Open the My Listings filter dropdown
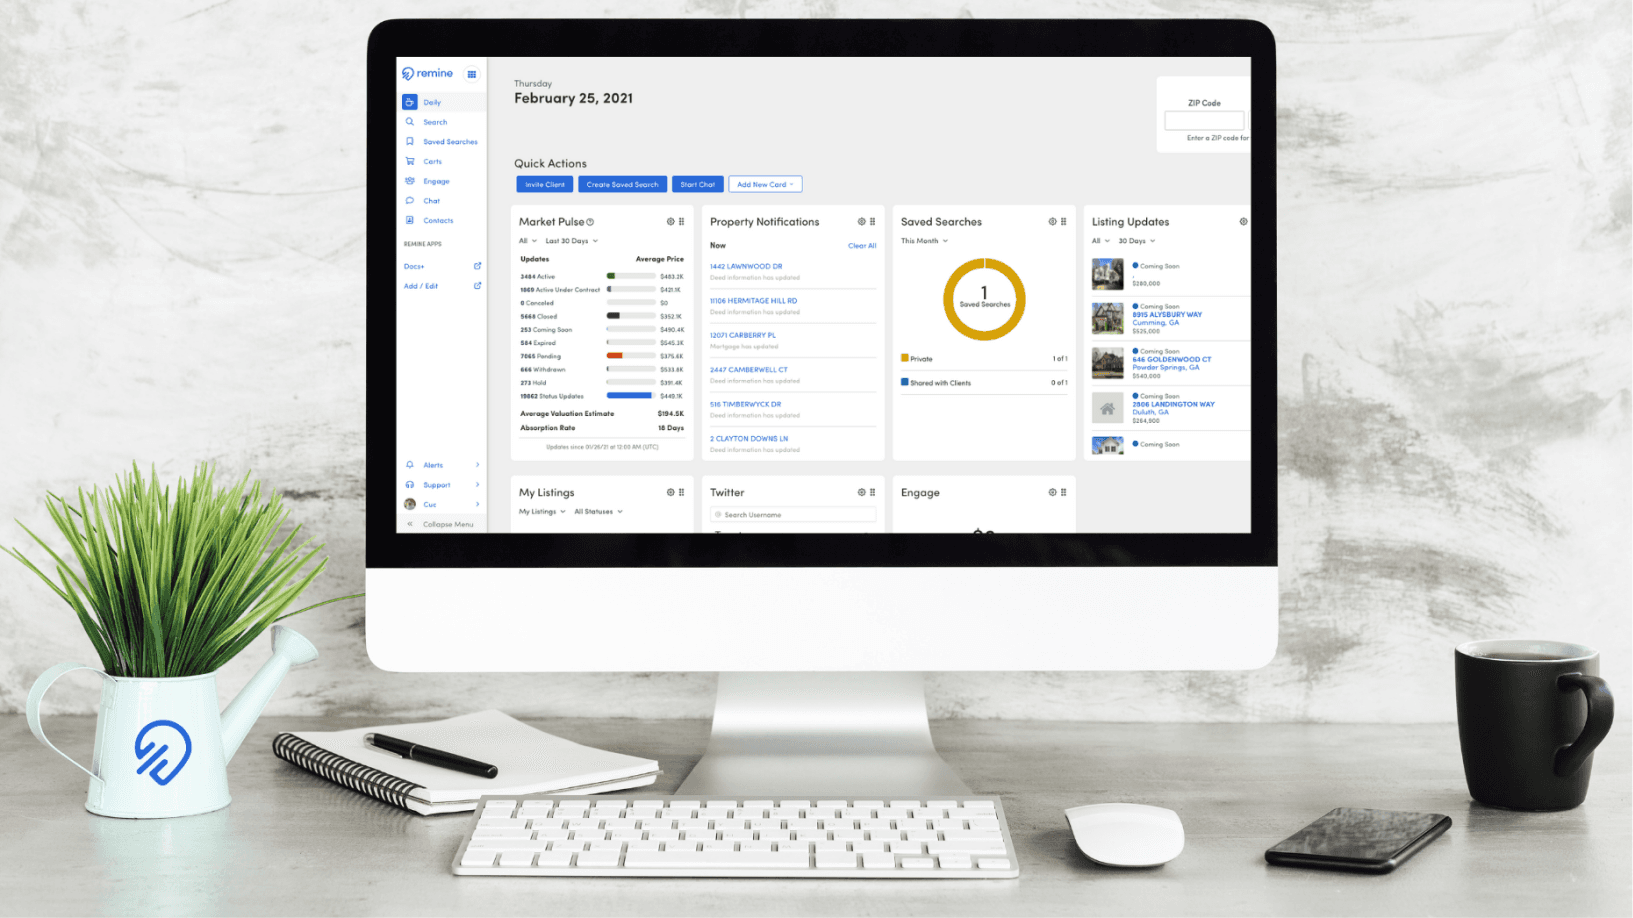Viewport: 1633px width, 918px height. [542, 512]
